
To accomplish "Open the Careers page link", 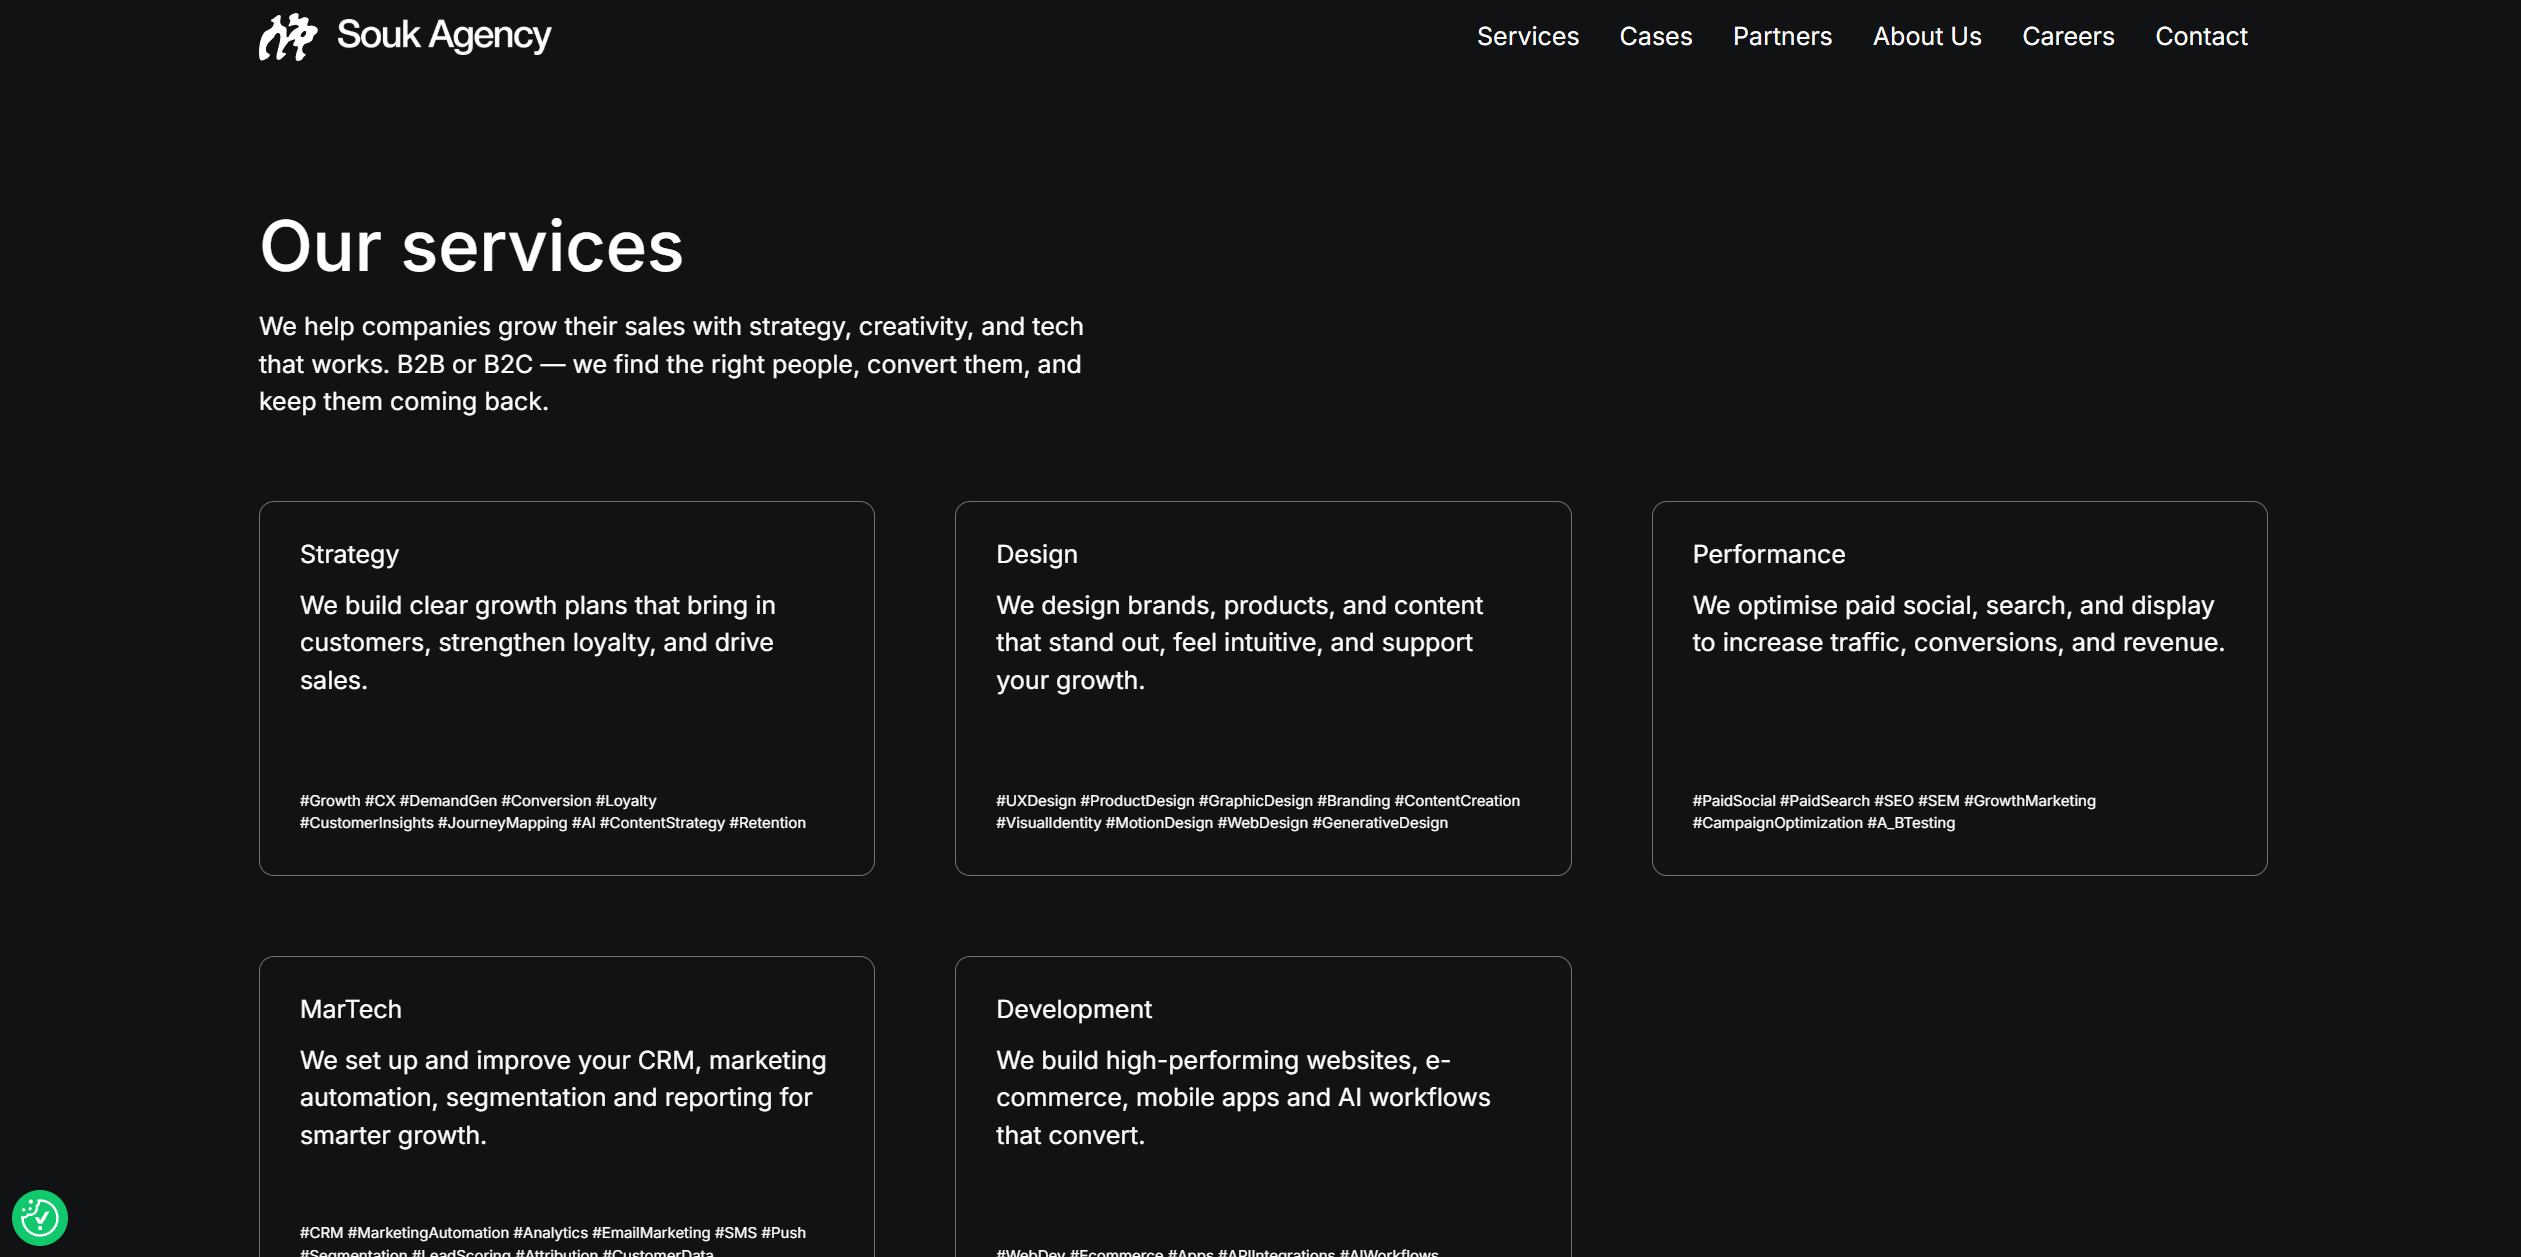I will tap(2067, 37).
